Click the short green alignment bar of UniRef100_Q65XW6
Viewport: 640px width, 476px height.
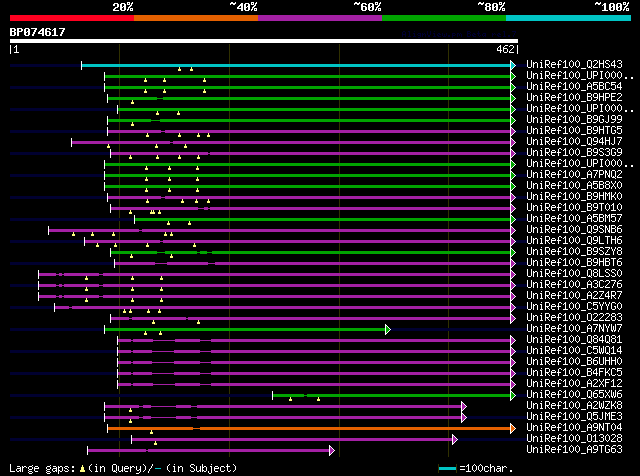[391, 395]
